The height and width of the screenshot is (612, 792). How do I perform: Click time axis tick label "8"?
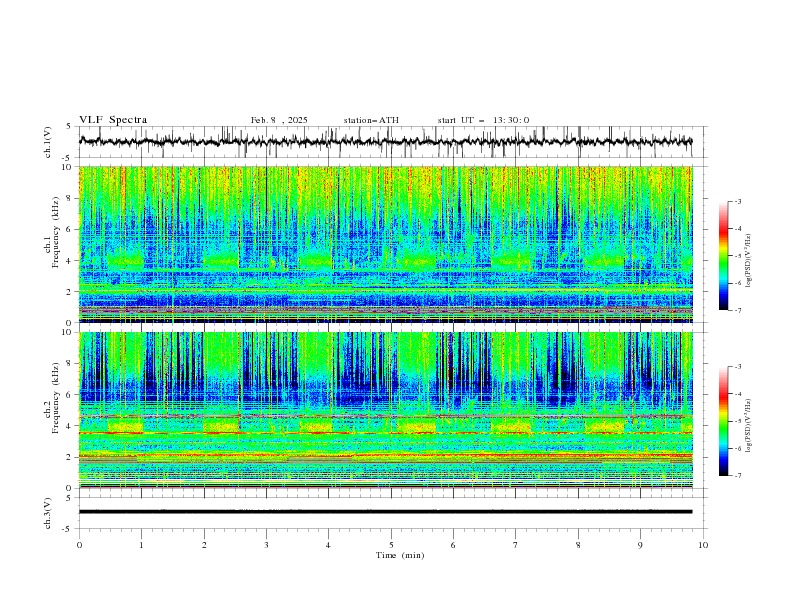pos(578,545)
